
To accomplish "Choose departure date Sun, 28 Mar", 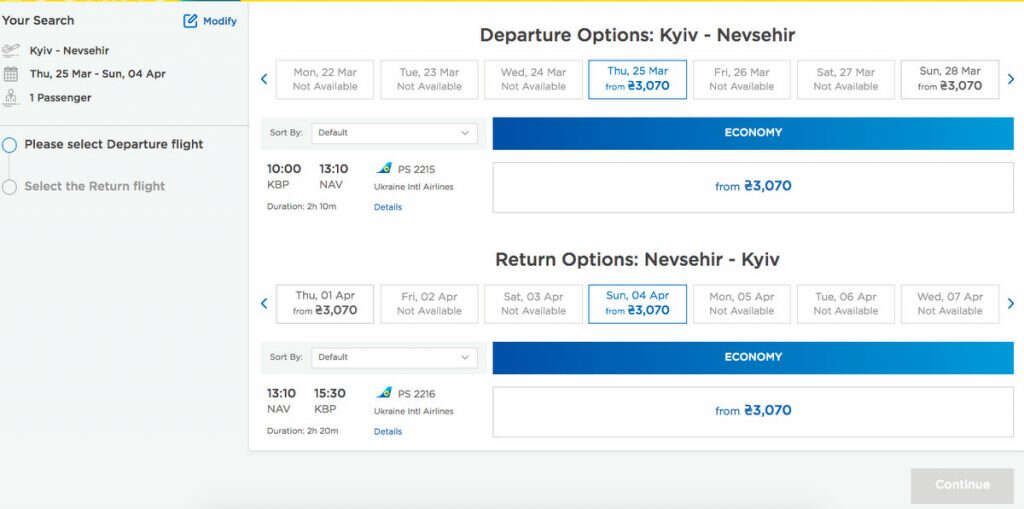I will pos(950,79).
